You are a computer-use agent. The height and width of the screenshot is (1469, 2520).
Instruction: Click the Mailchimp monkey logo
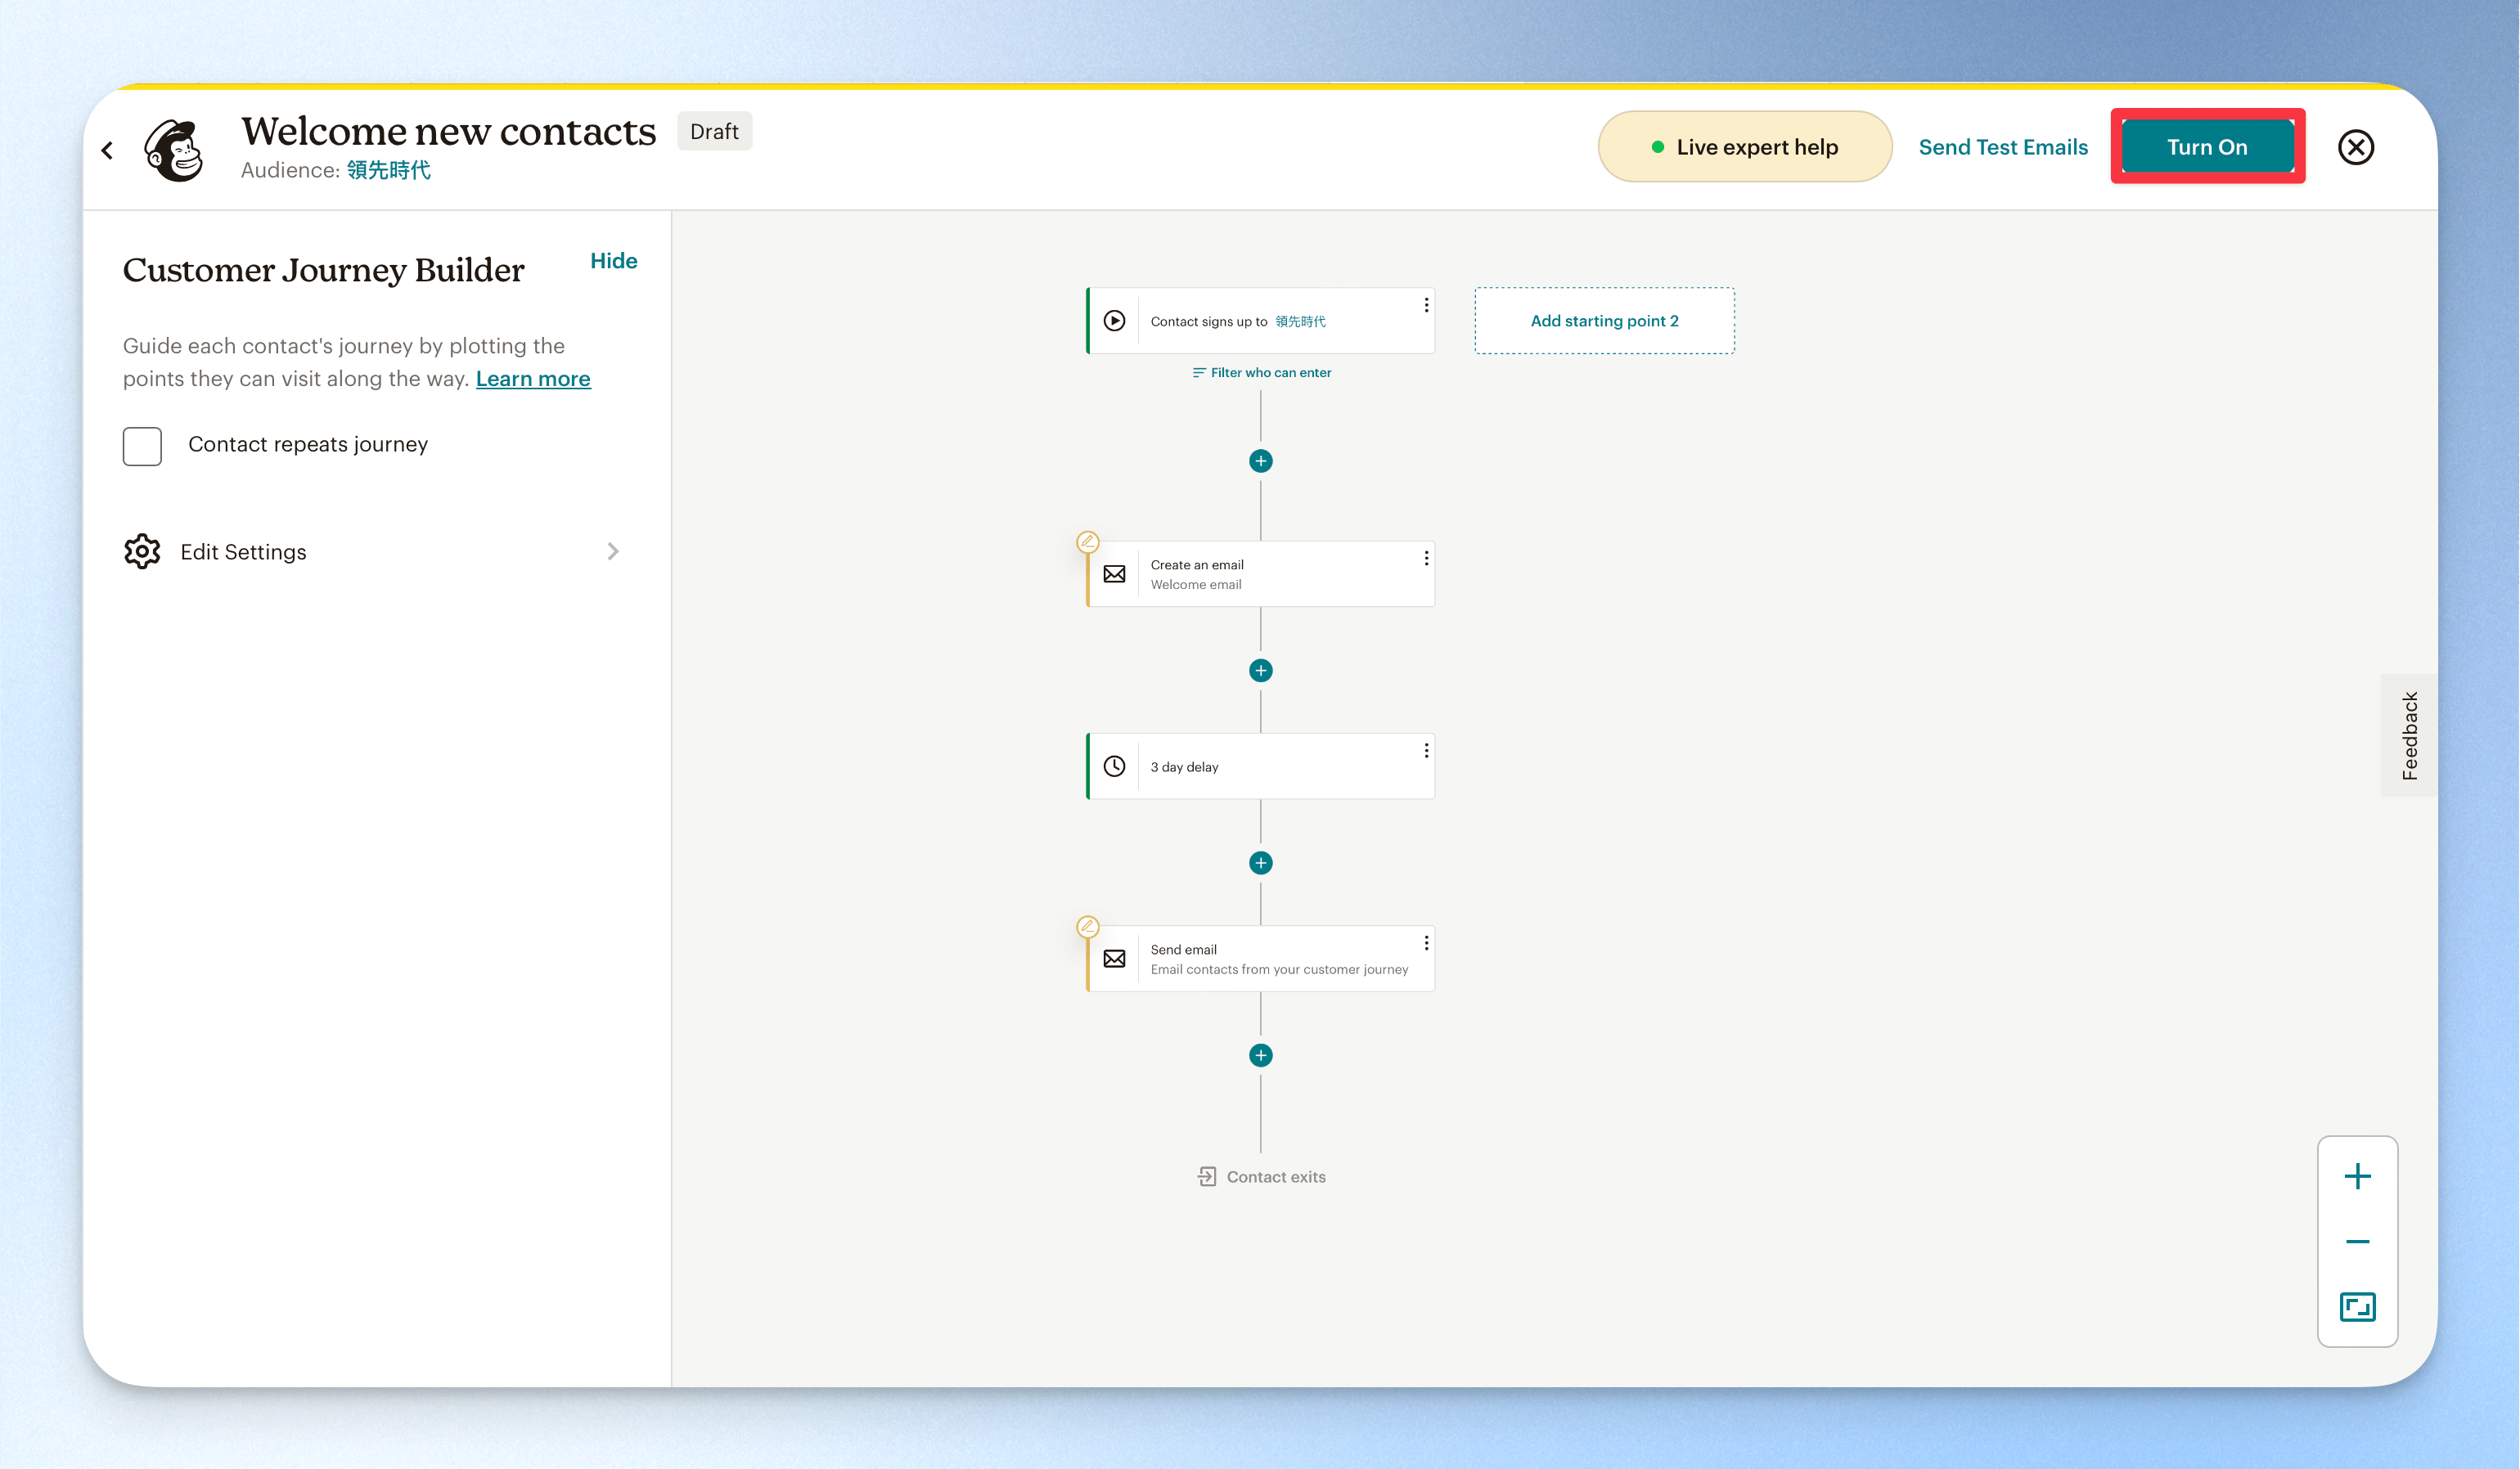coord(174,150)
